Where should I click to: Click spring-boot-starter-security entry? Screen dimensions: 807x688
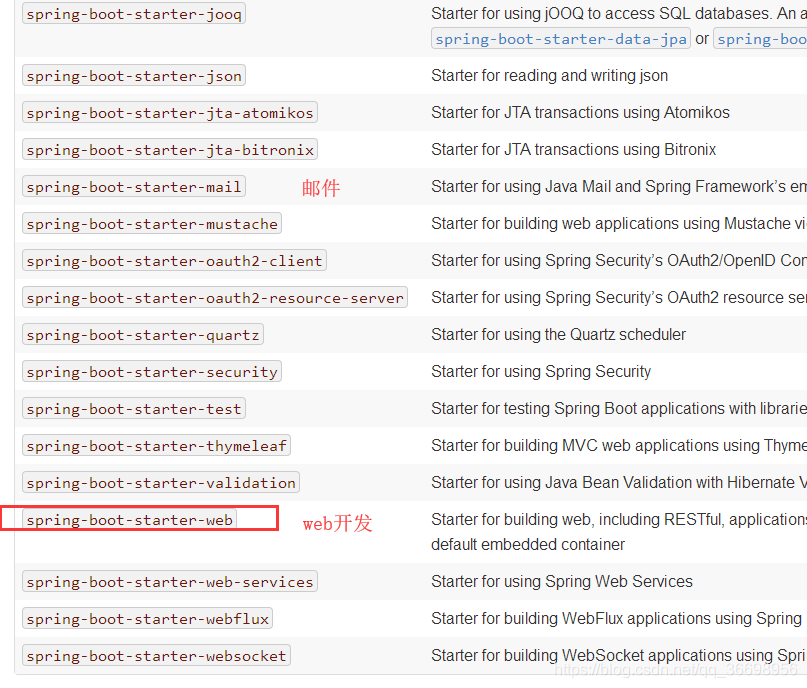pyautogui.click(x=152, y=372)
